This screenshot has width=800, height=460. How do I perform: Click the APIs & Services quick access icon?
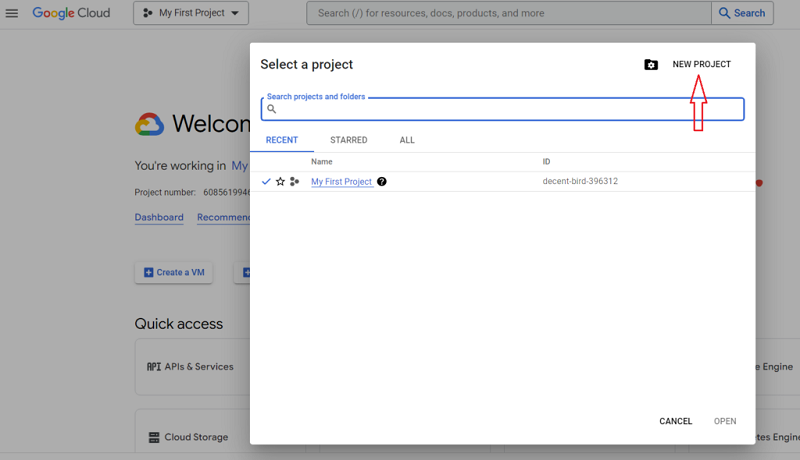154,367
